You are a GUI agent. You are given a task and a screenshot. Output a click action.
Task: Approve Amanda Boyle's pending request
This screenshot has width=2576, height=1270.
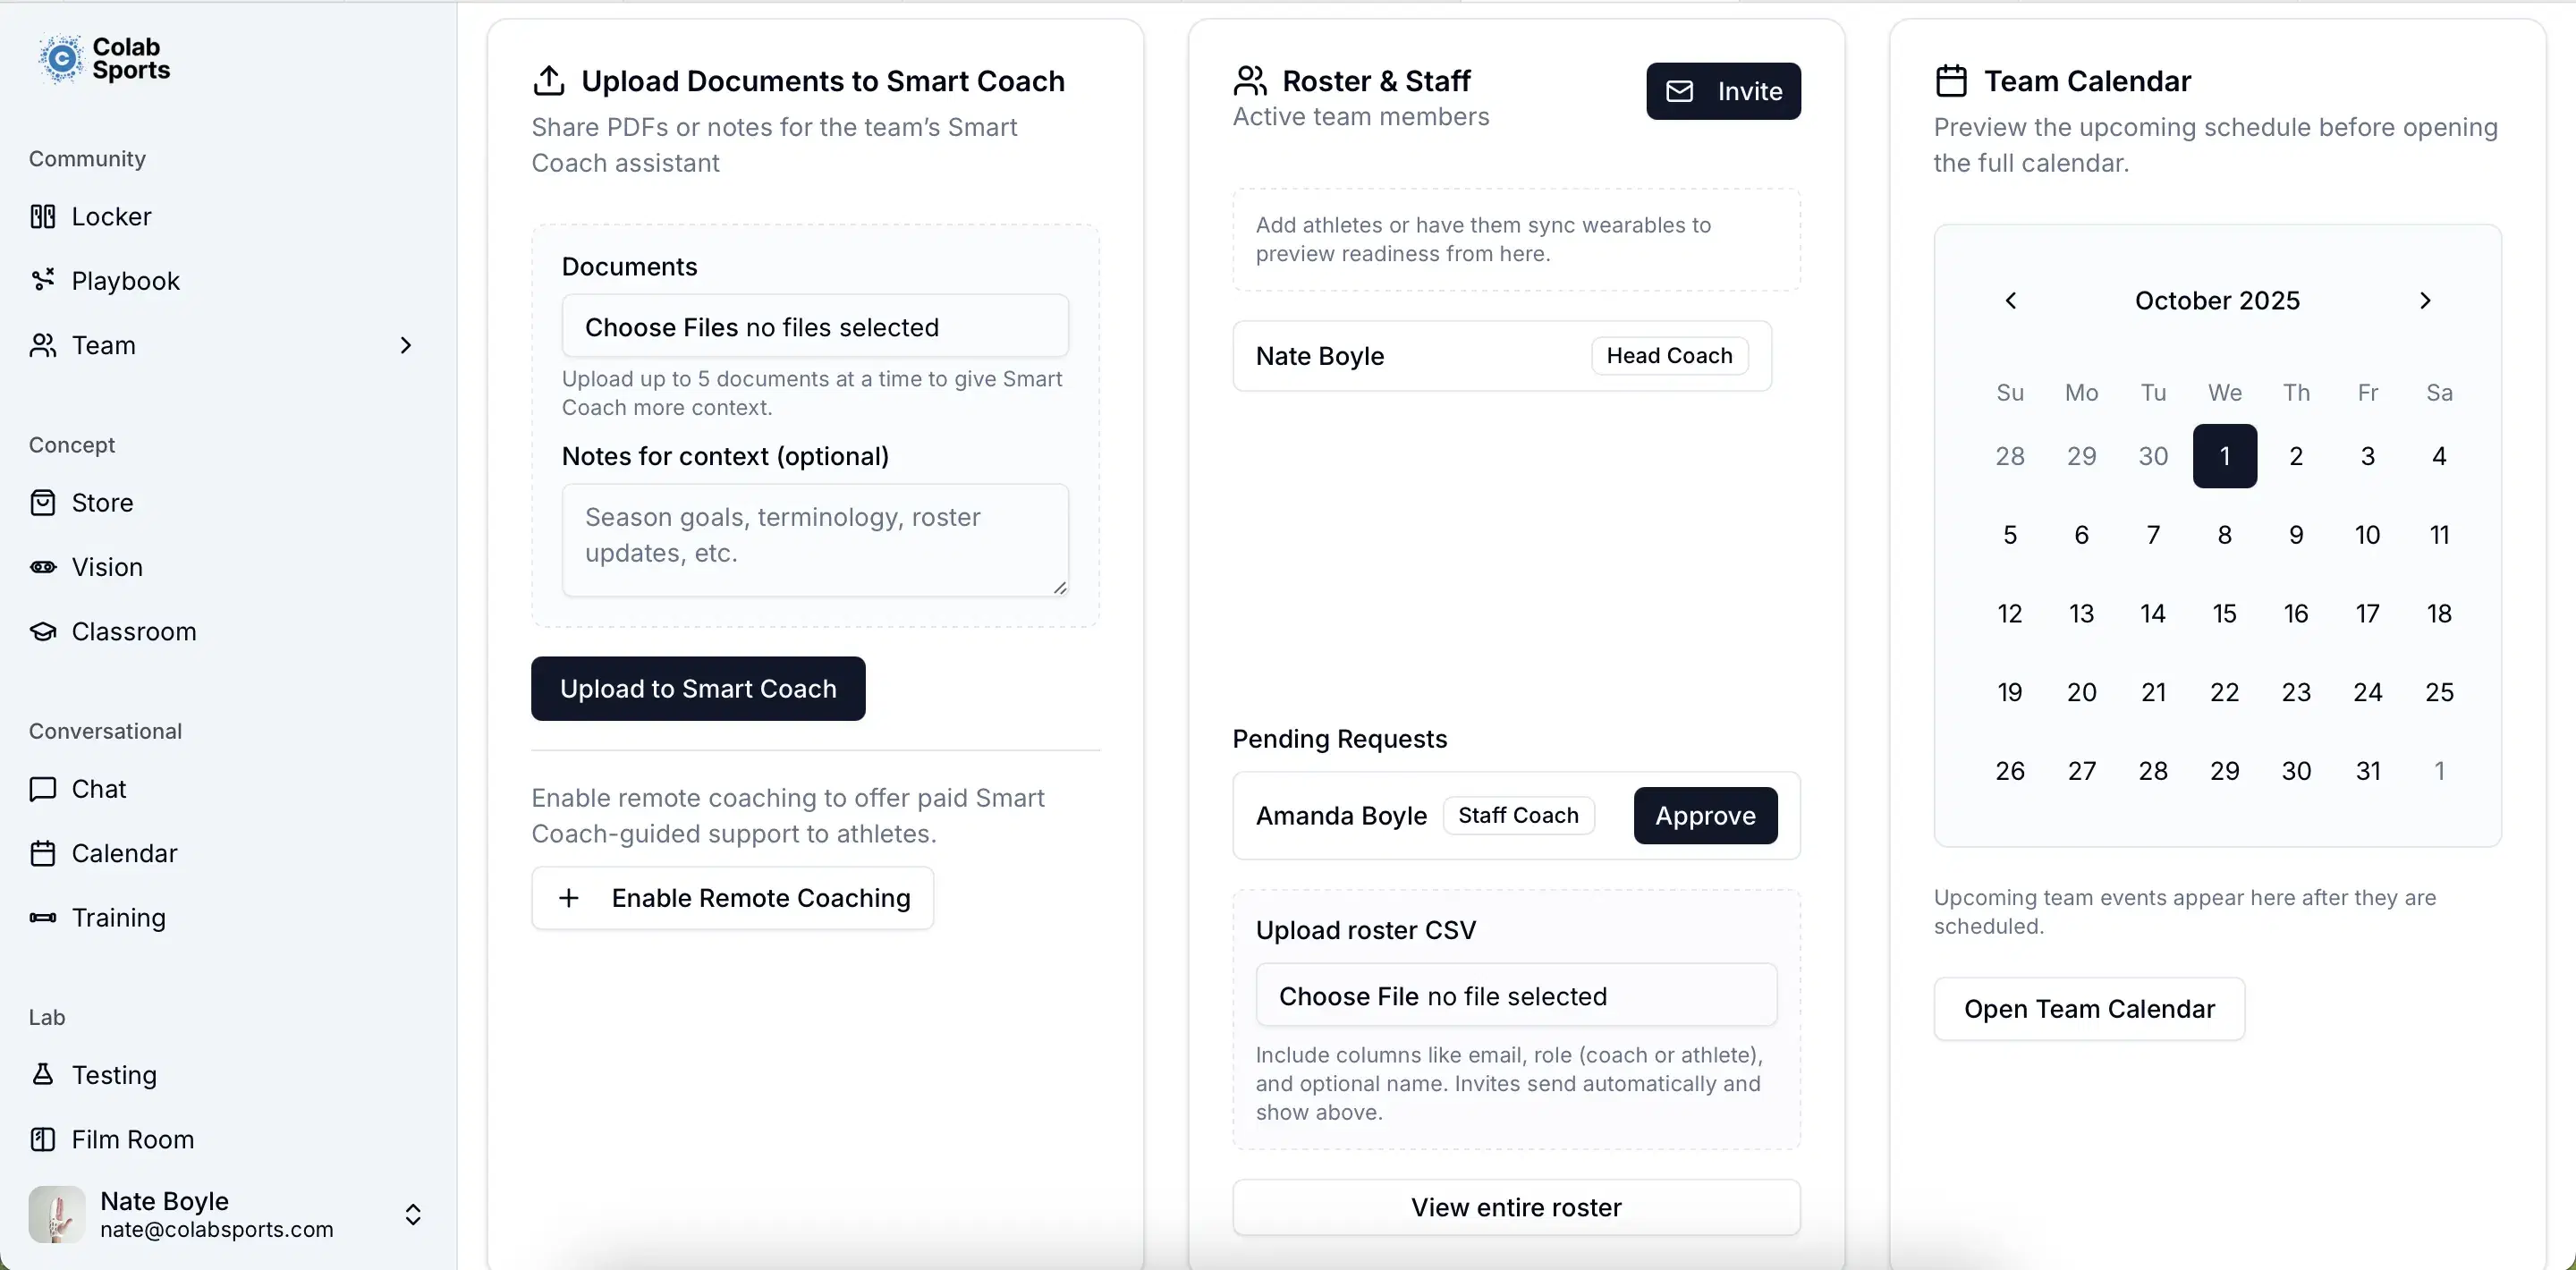point(1704,815)
